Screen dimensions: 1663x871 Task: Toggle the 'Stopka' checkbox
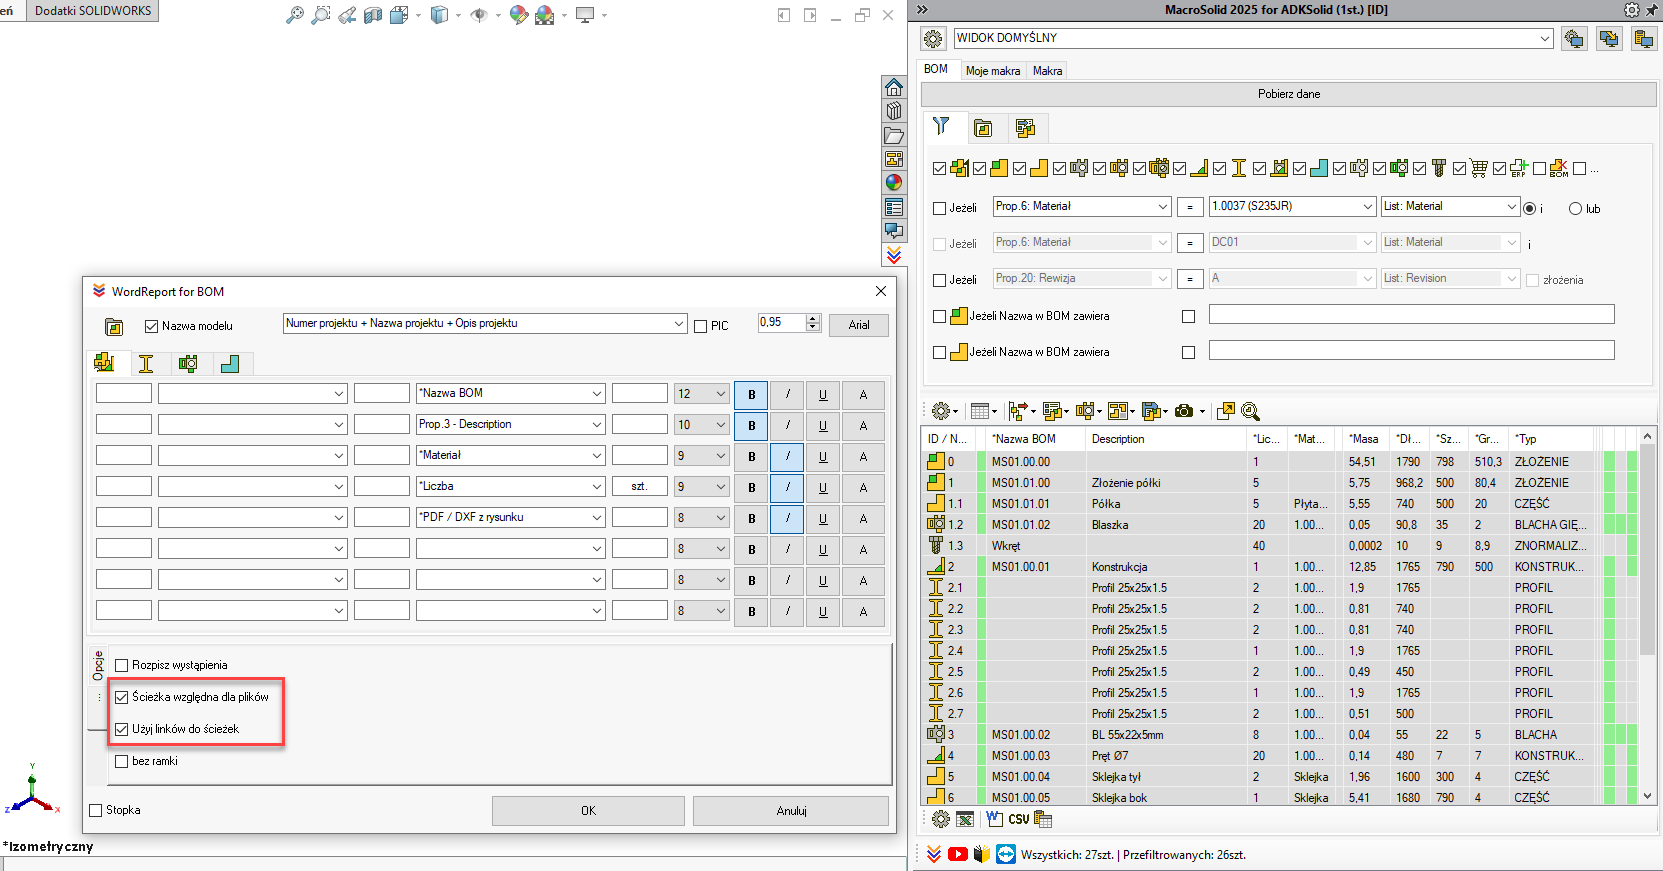click(x=96, y=810)
